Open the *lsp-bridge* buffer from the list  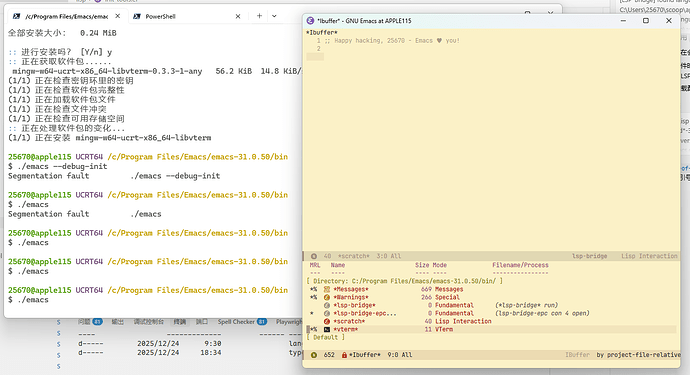pos(354,305)
